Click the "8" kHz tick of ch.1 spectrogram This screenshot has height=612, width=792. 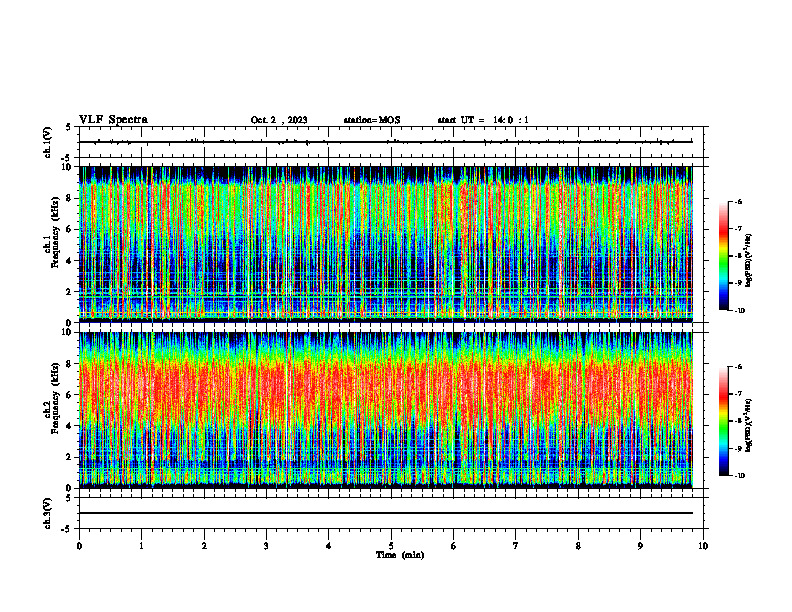pyautogui.click(x=70, y=198)
